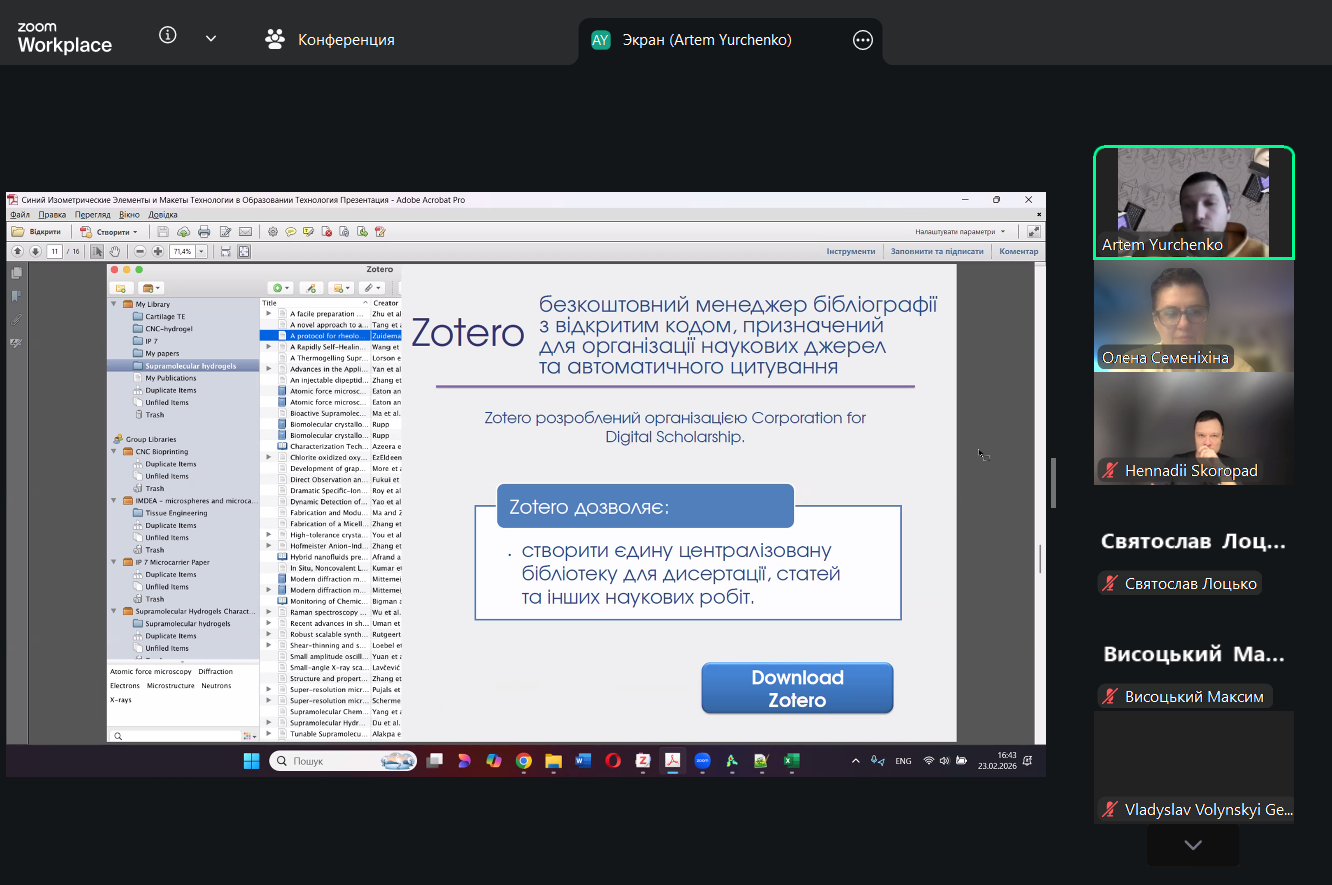Click the send-by-email icon in toolbar
The width and height of the screenshot is (1332, 885).
245,231
